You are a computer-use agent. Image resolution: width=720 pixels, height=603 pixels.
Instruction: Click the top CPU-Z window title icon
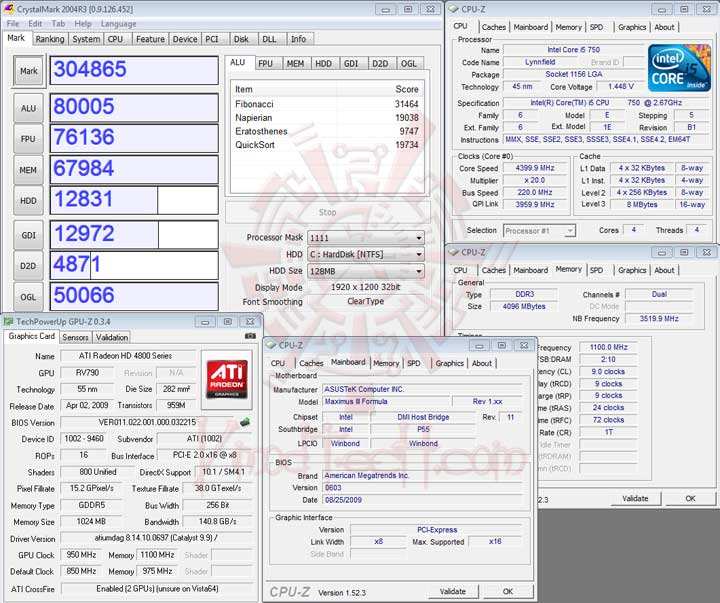[x=454, y=9]
